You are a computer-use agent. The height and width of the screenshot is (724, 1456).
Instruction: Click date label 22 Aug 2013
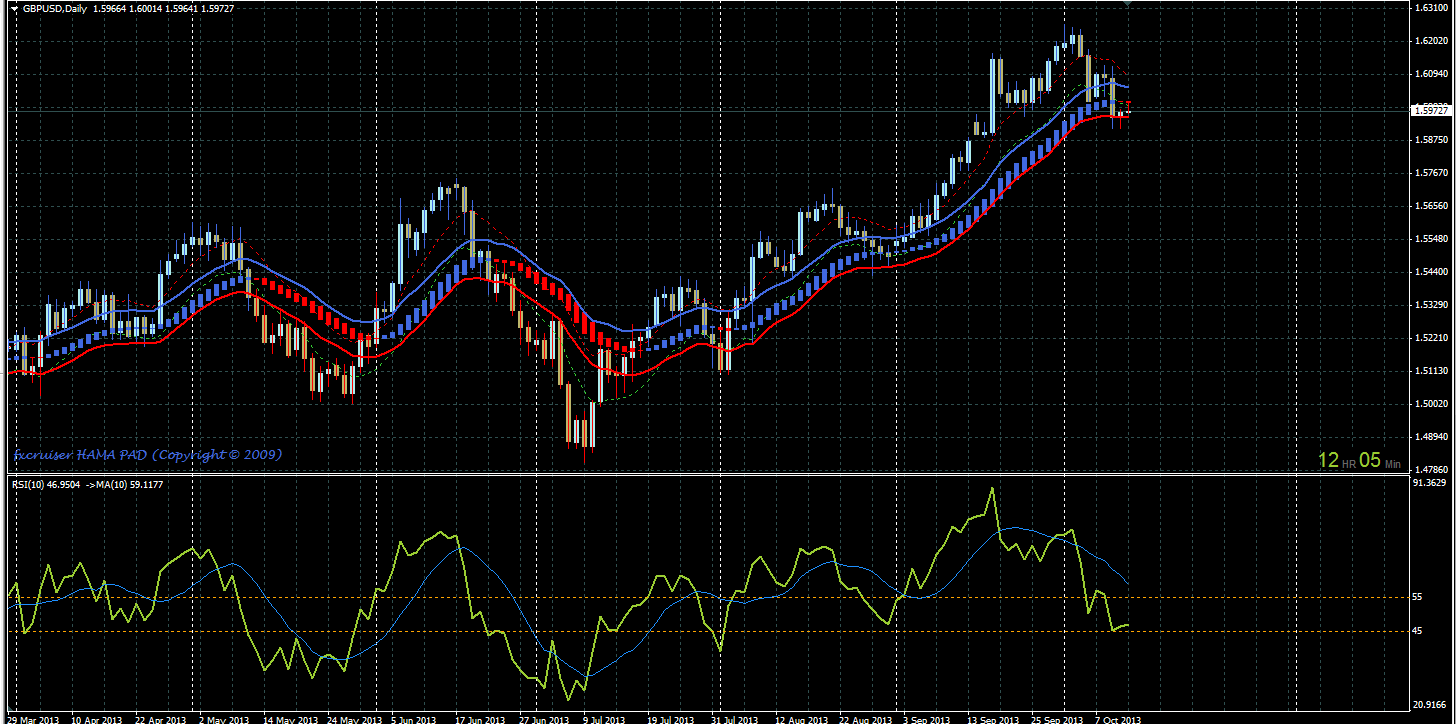(x=866, y=719)
